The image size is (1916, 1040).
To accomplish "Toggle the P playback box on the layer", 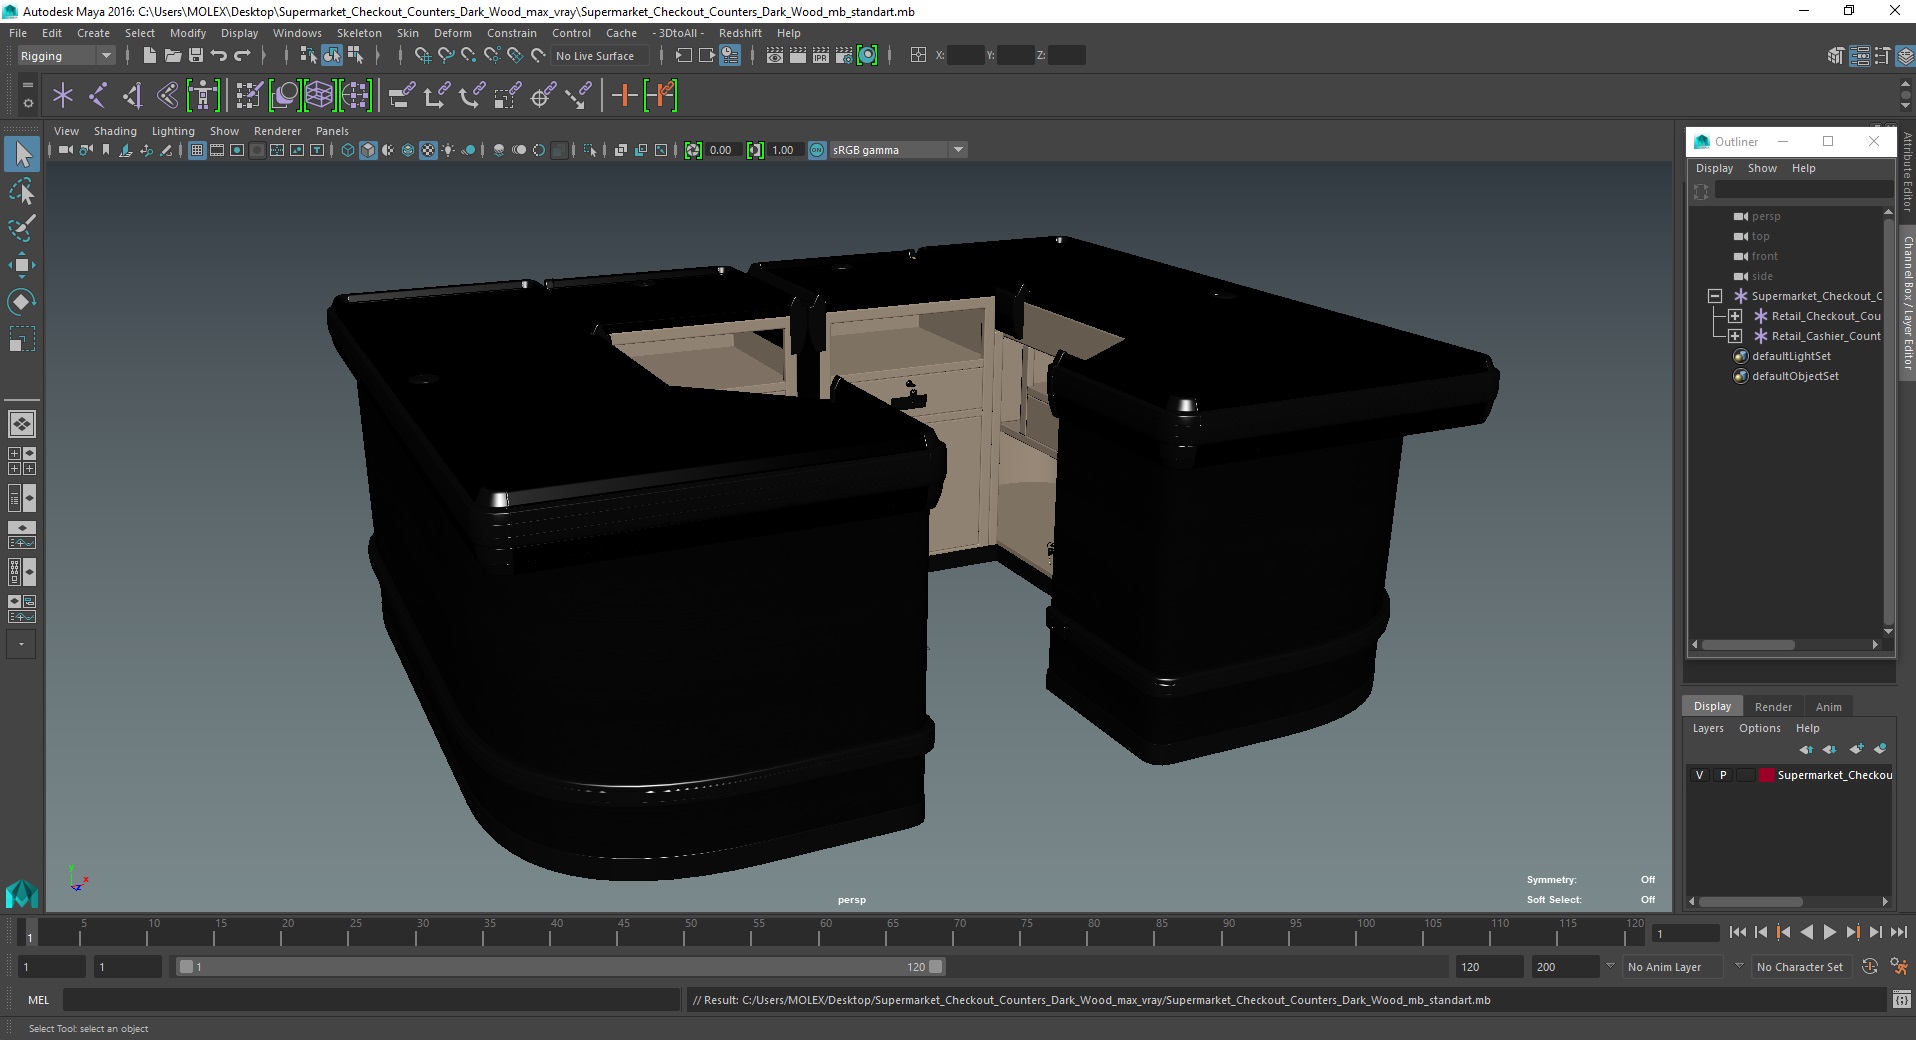I will [1723, 775].
